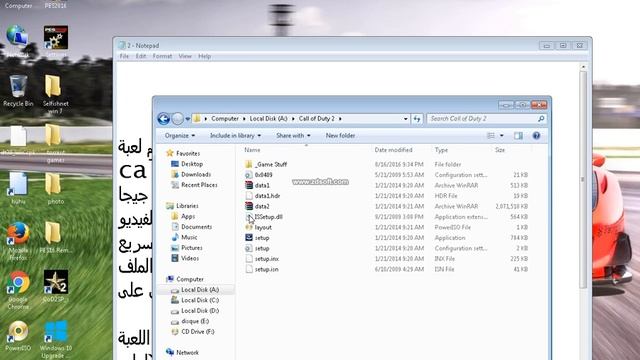Open the view options dropdown arrow

[502, 136]
